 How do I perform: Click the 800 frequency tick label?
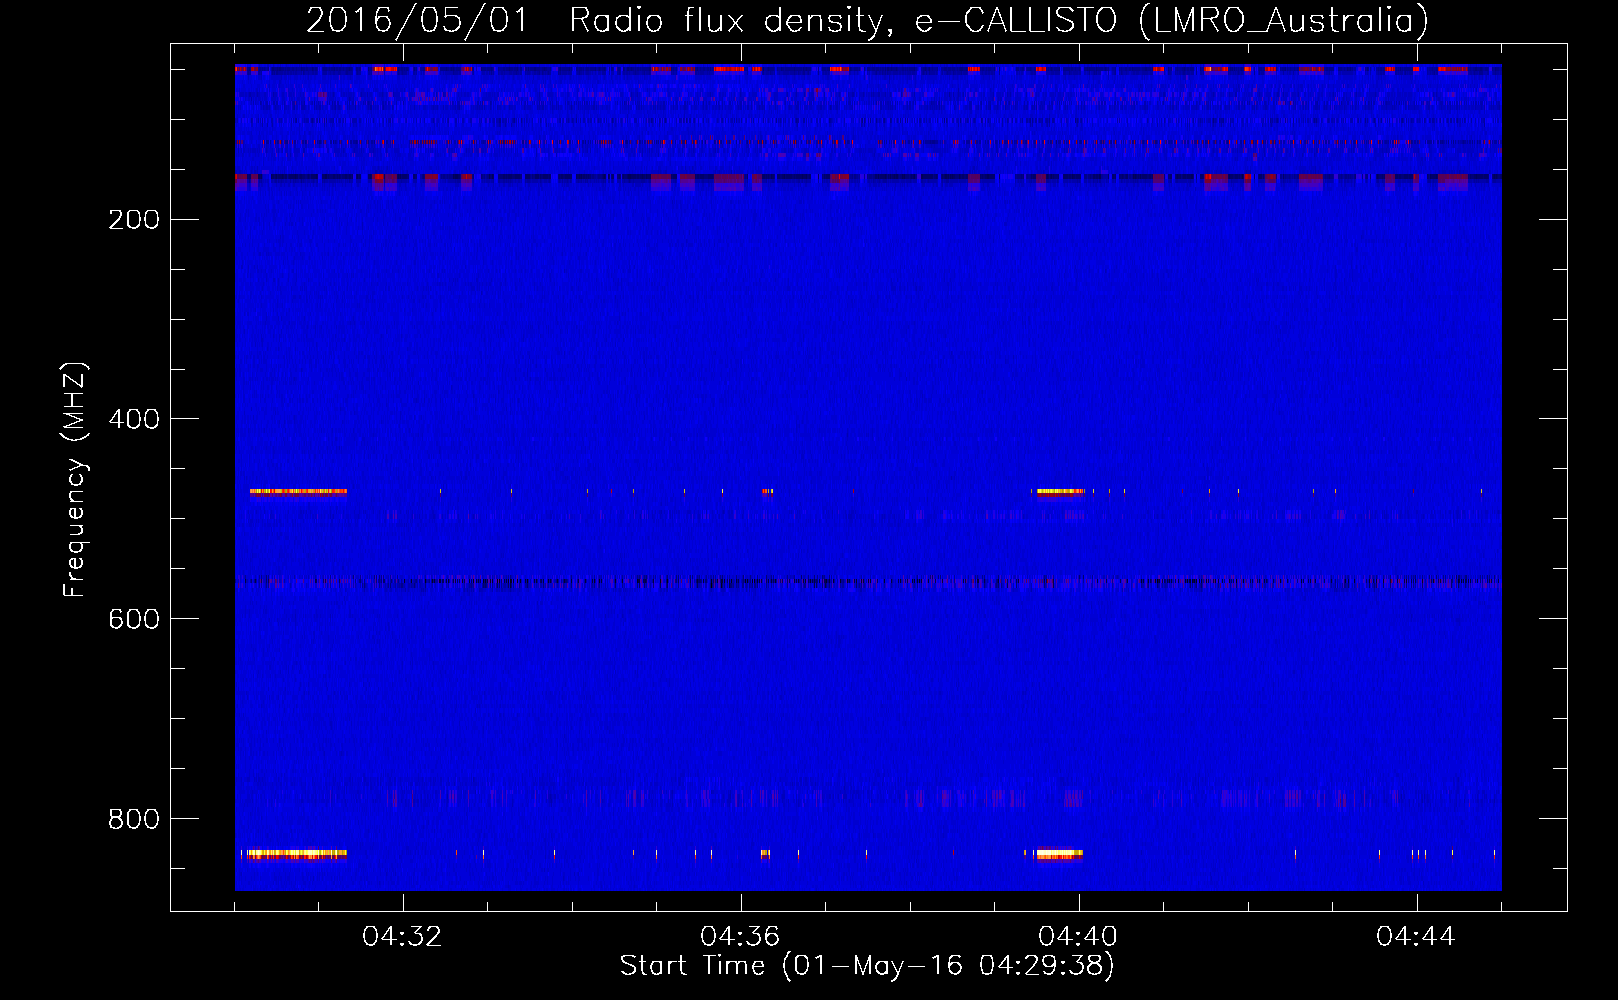[x=134, y=820]
